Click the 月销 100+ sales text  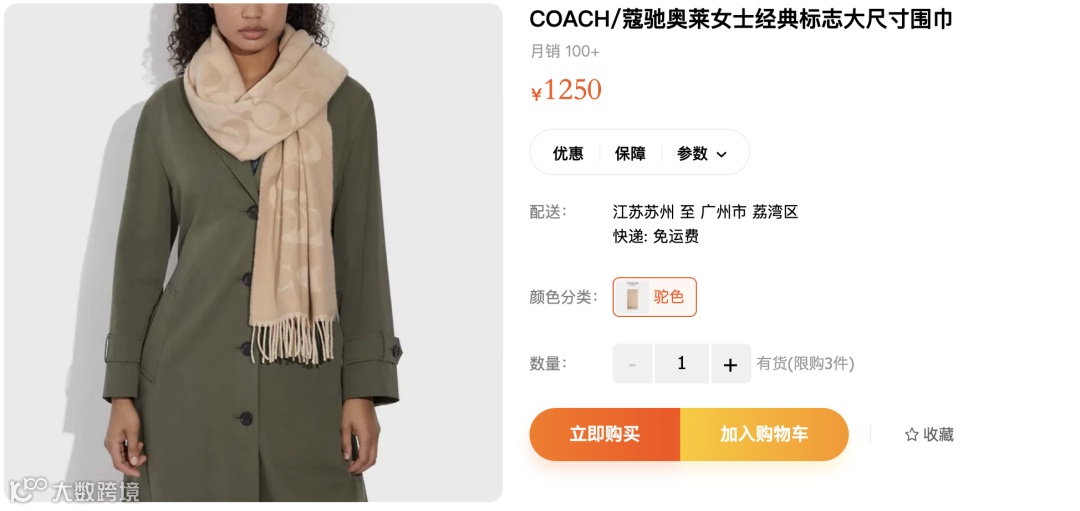point(565,52)
